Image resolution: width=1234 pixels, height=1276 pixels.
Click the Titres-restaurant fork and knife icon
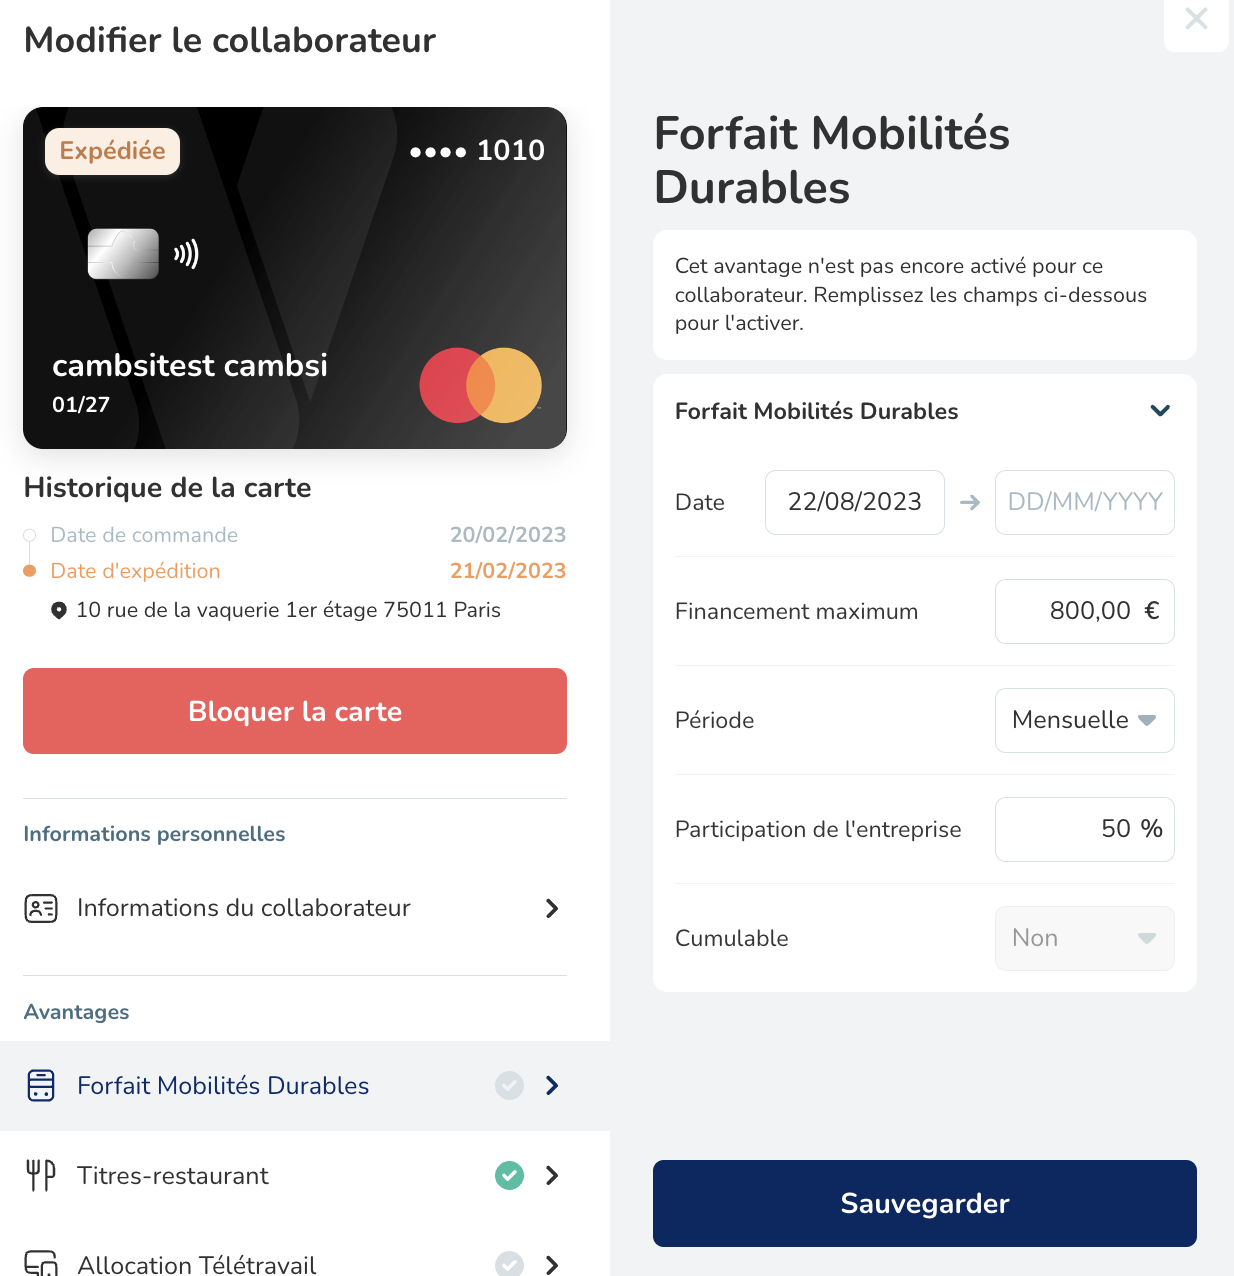pos(41,1175)
